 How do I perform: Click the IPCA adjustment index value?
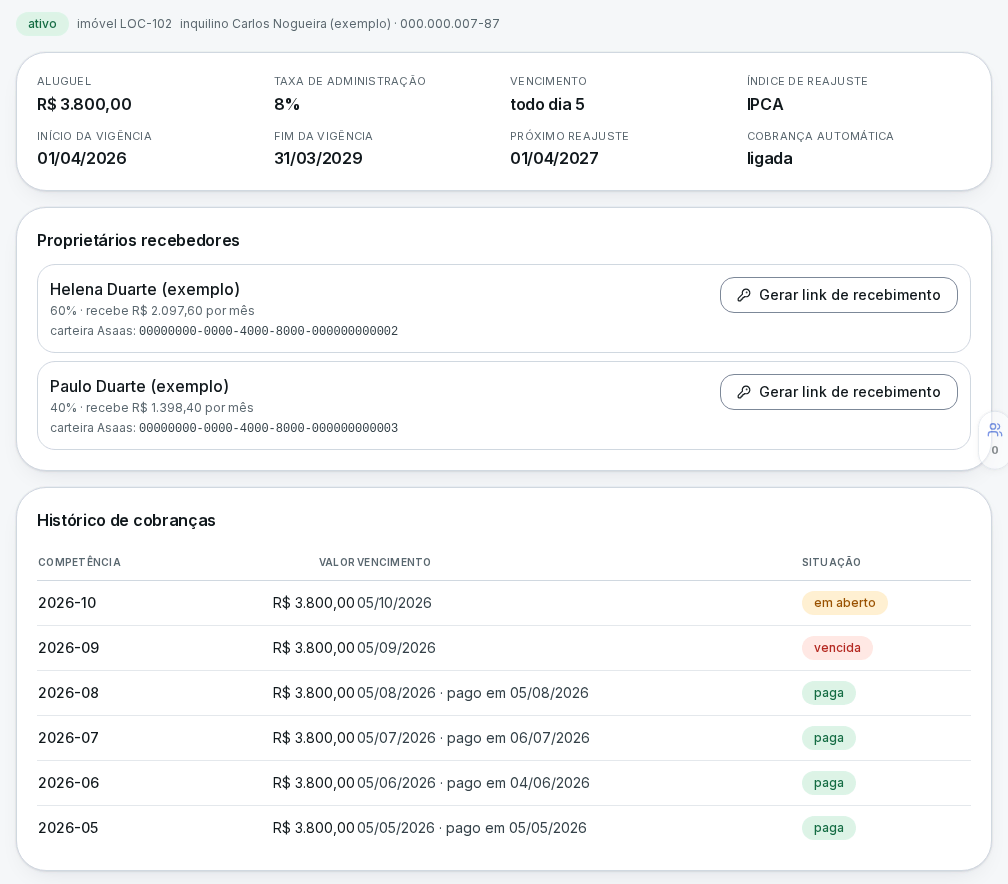(765, 104)
